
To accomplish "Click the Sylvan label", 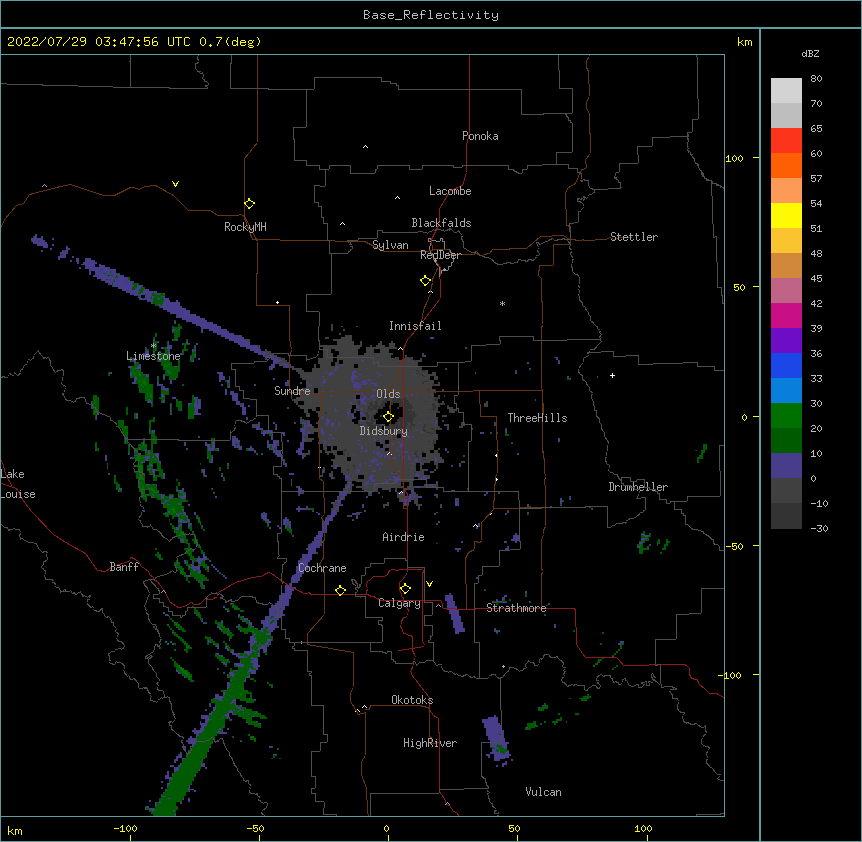I will point(390,245).
